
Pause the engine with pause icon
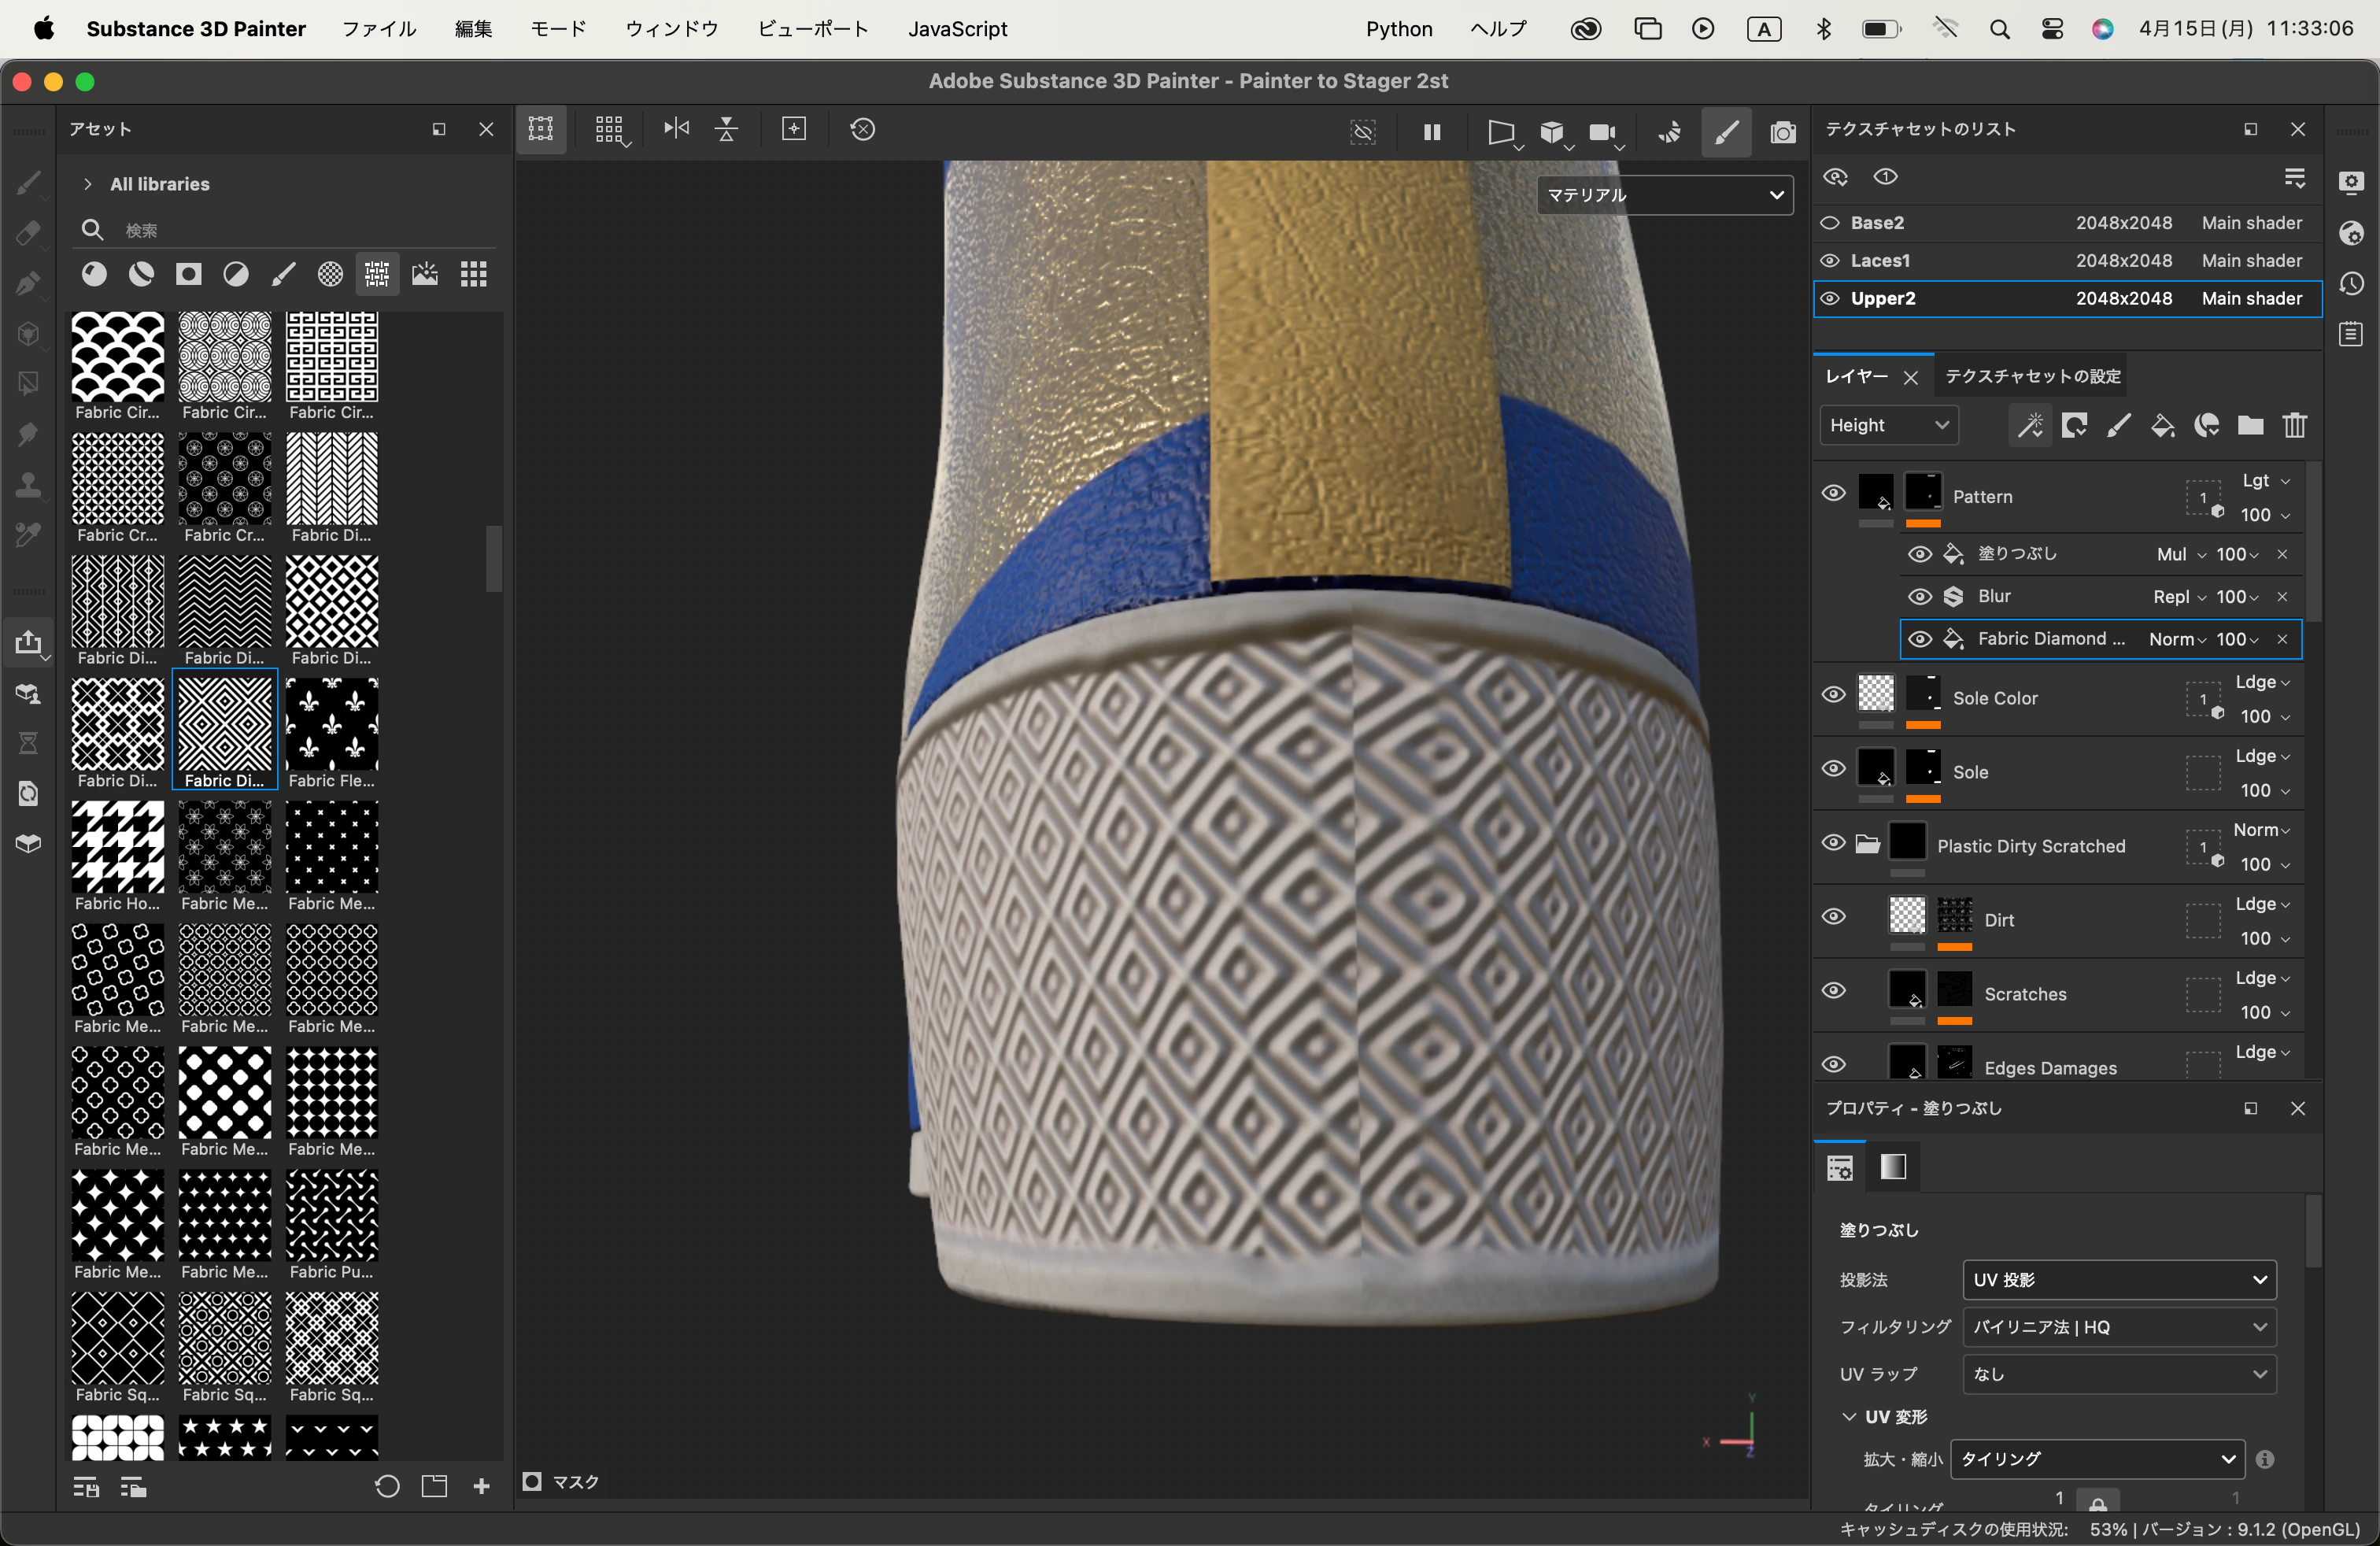[x=1432, y=131]
